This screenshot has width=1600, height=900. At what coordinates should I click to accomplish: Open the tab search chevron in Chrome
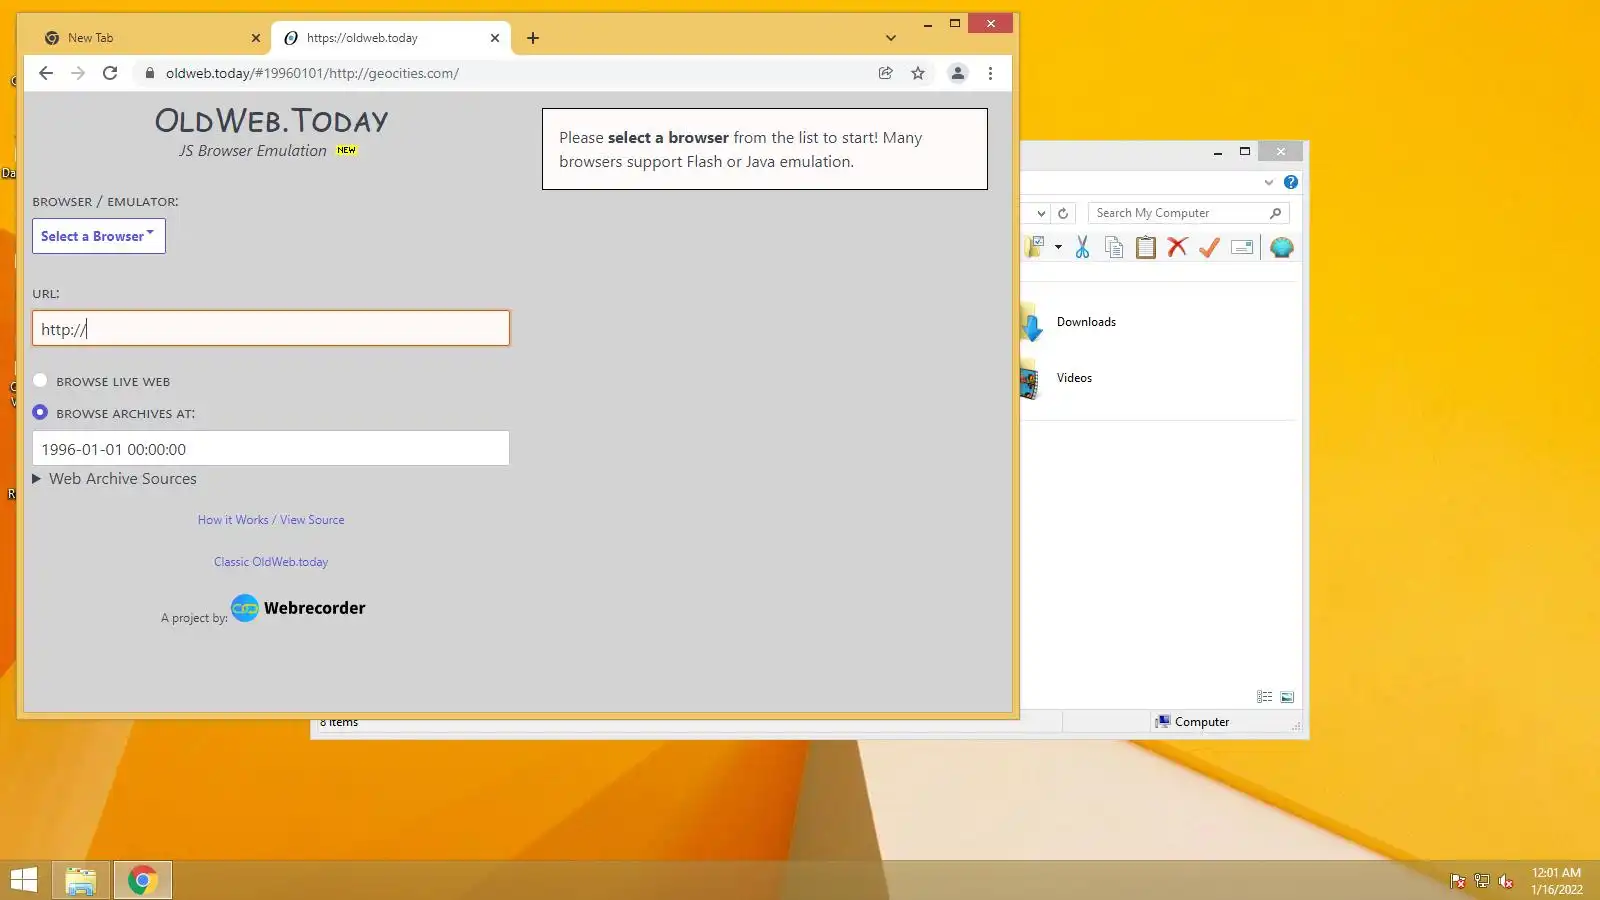tap(891, 38)
